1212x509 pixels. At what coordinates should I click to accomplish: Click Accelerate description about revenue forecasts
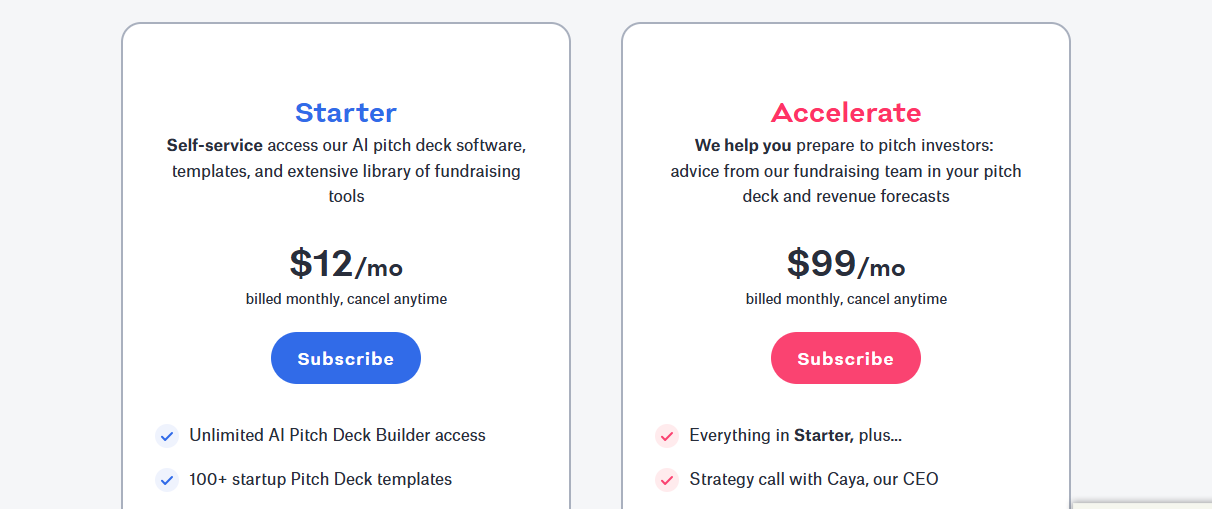tap(846, 171)
